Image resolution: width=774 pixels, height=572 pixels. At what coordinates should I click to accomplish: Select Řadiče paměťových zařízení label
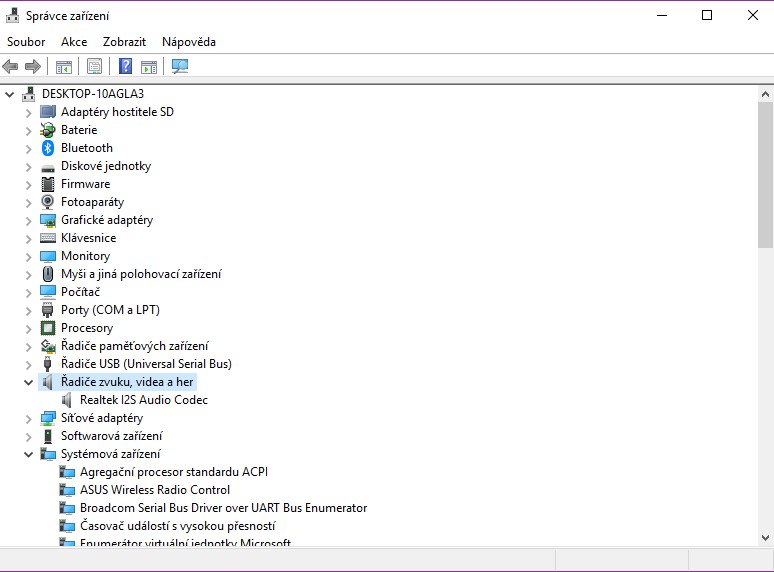click(x=135, y=346)
